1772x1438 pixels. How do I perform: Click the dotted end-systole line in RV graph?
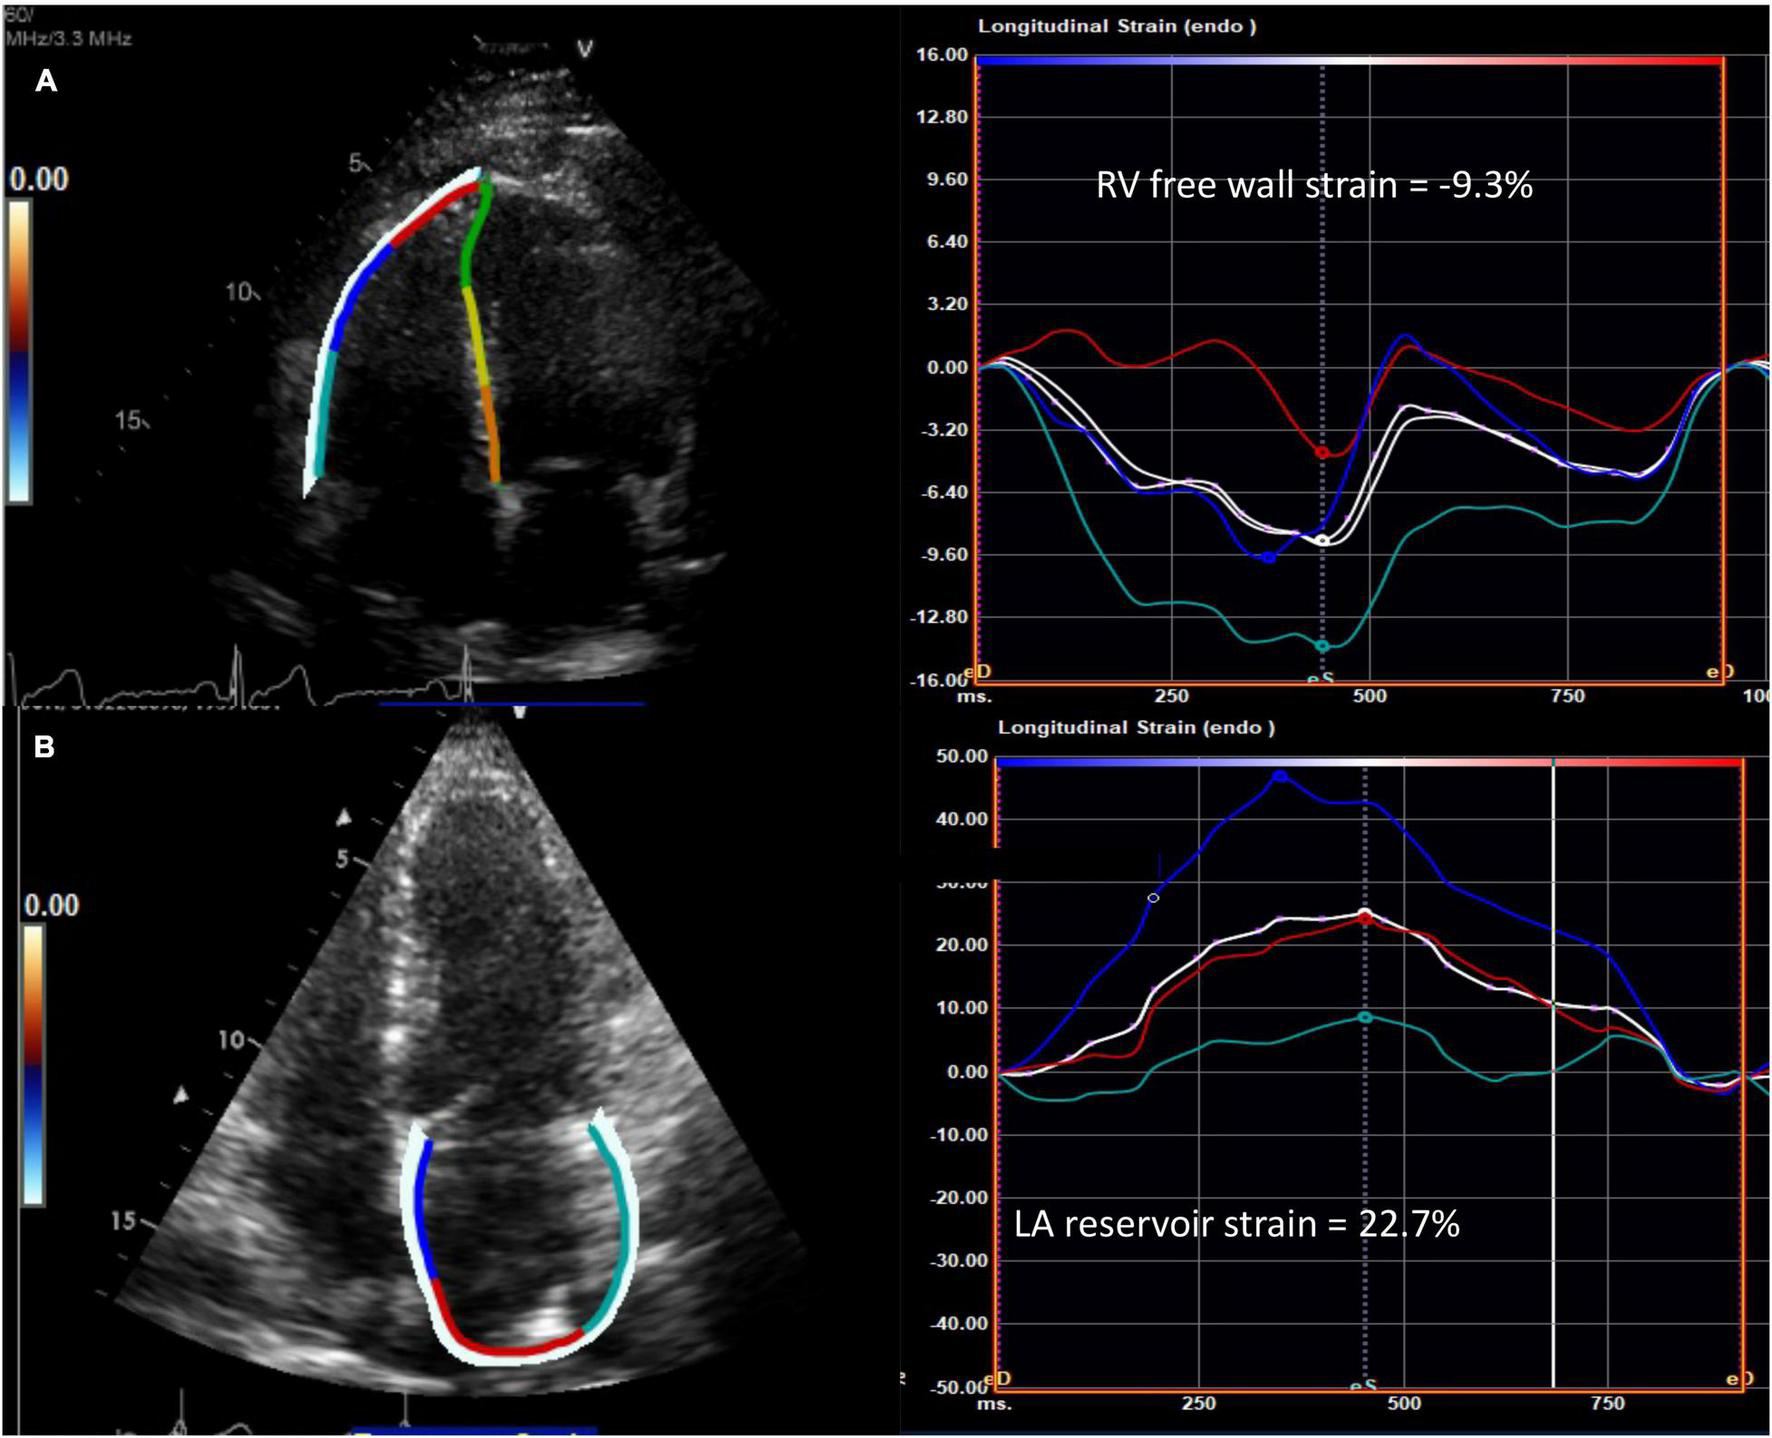(1323, 250)
